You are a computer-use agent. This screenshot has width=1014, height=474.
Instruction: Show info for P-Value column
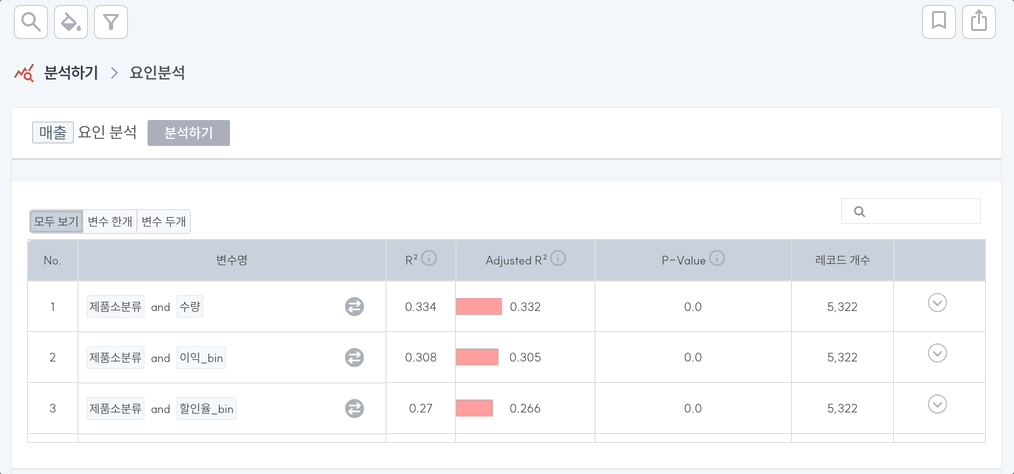tap(717, 259)
